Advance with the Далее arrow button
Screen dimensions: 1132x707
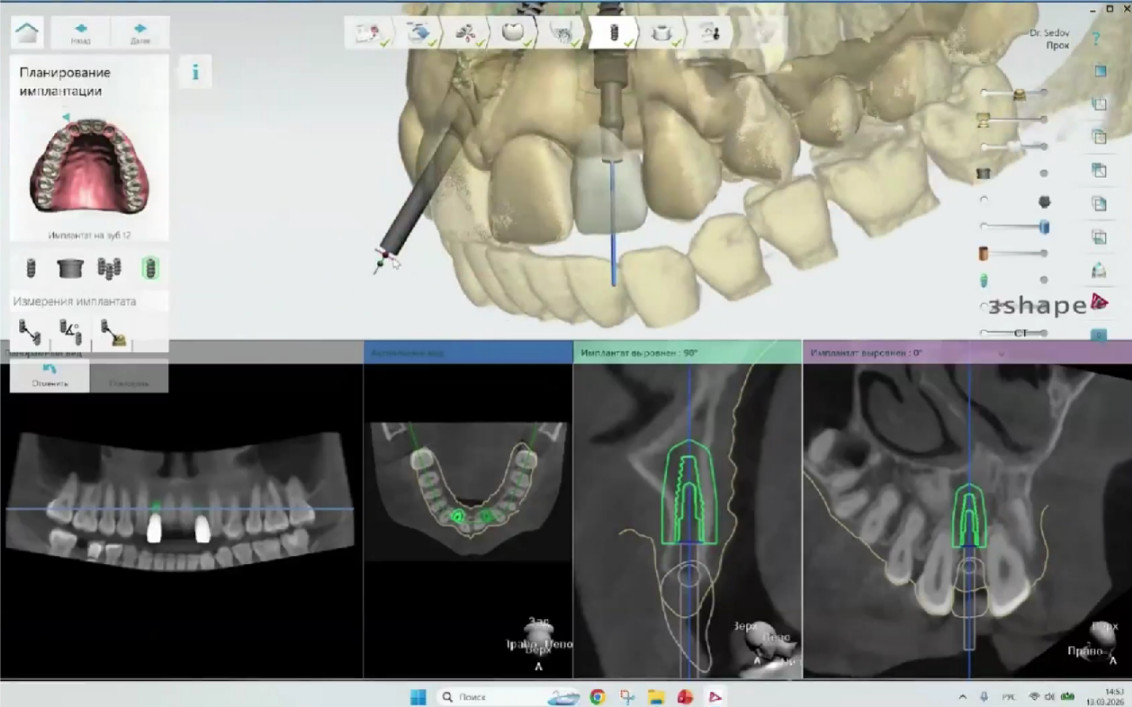[x=140, y=32]
